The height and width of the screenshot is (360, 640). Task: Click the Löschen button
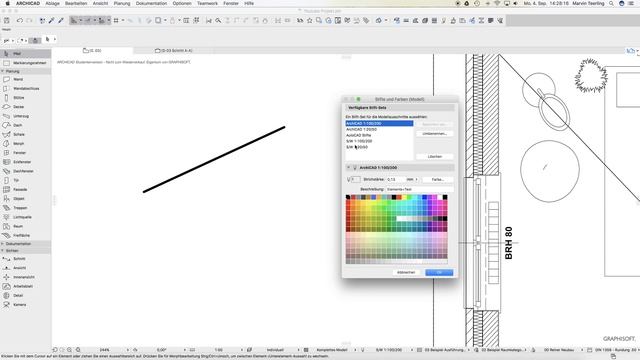(x=435, y=156)
